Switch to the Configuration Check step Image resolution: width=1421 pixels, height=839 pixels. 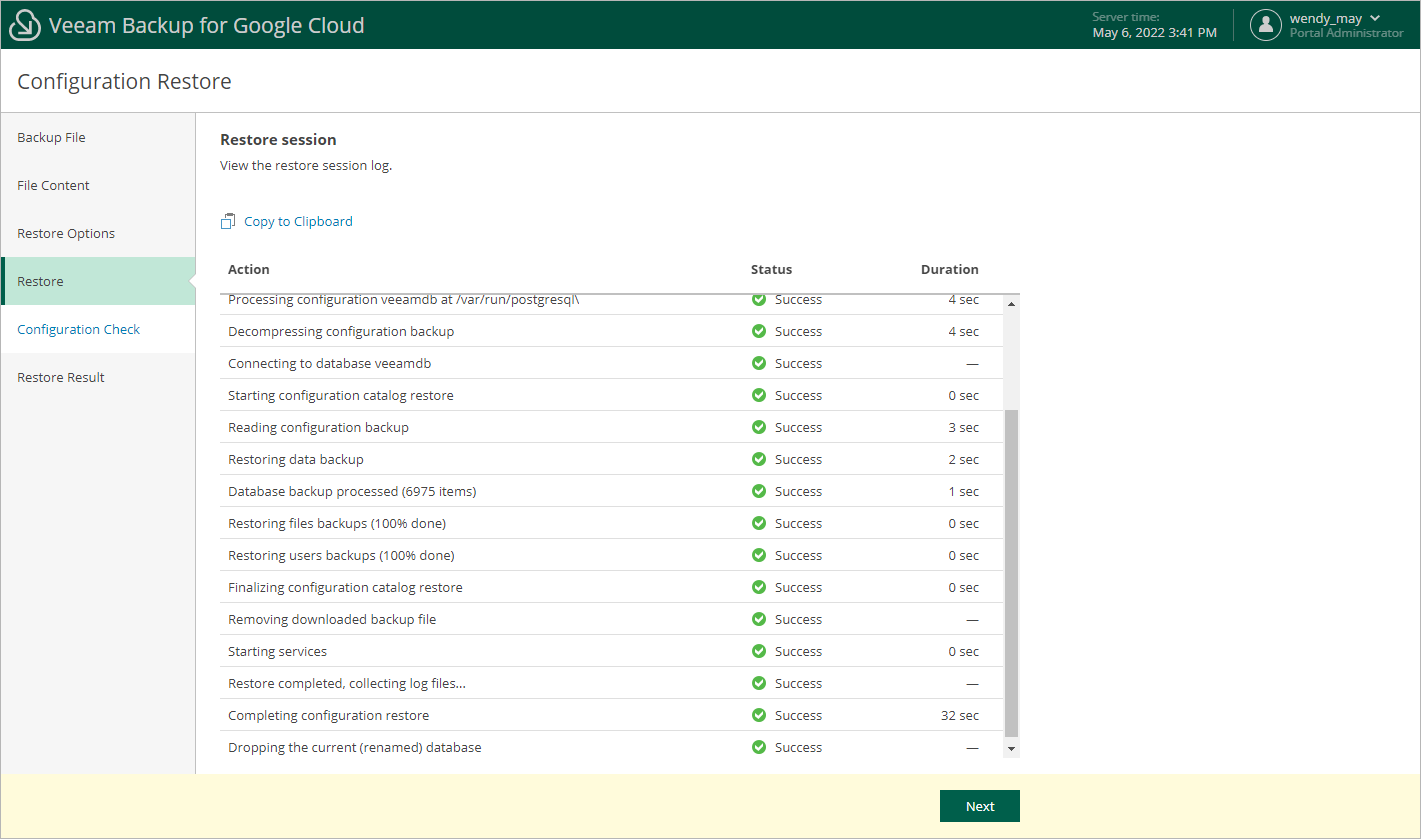78,329
